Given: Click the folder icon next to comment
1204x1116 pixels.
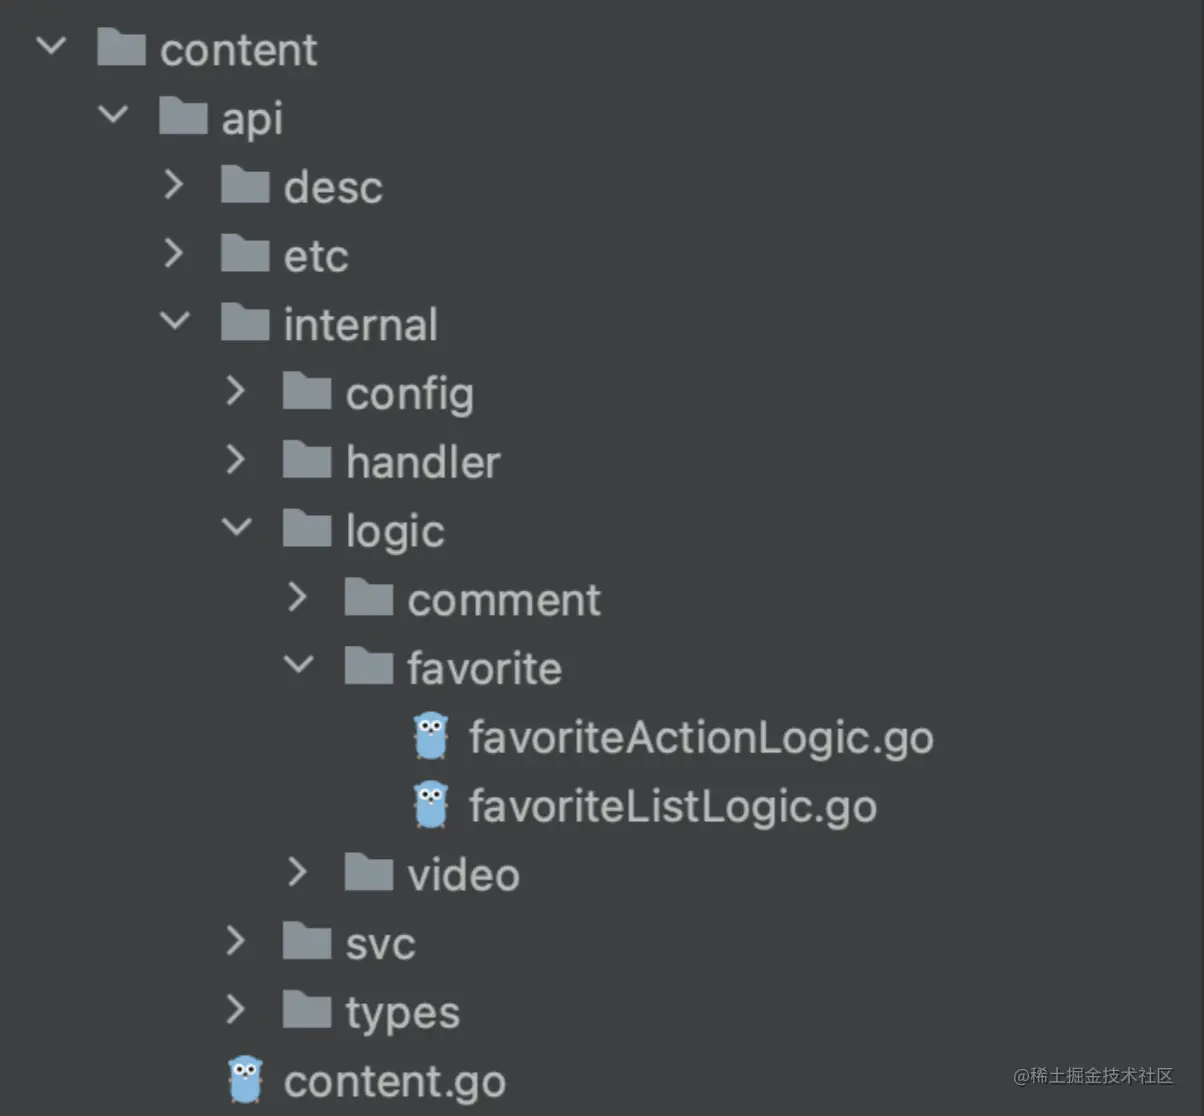Looking at the screenshot, I should point(368,599).
